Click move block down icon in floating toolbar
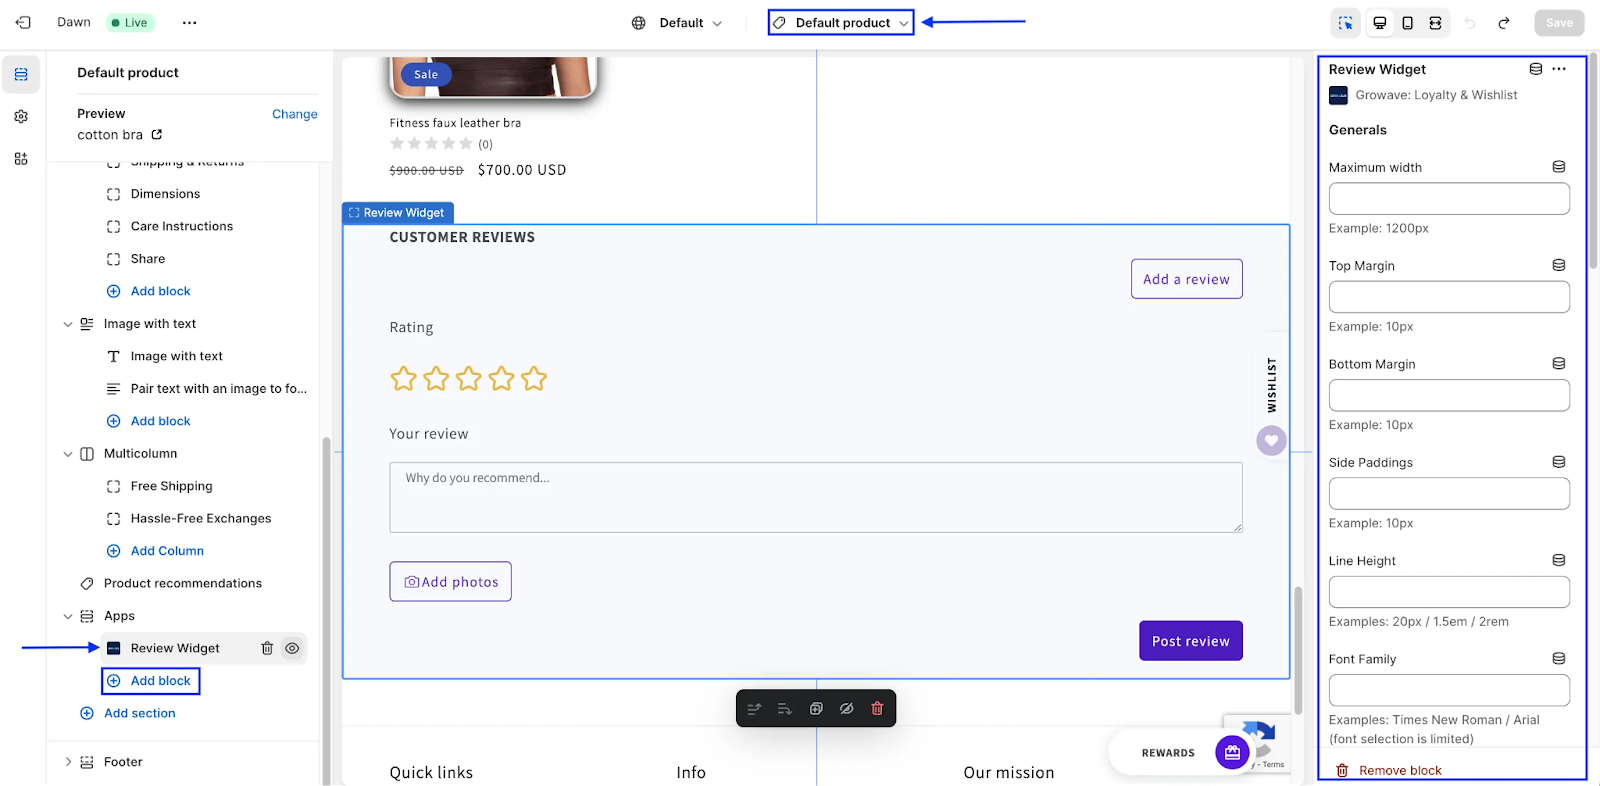 point(785,709)
